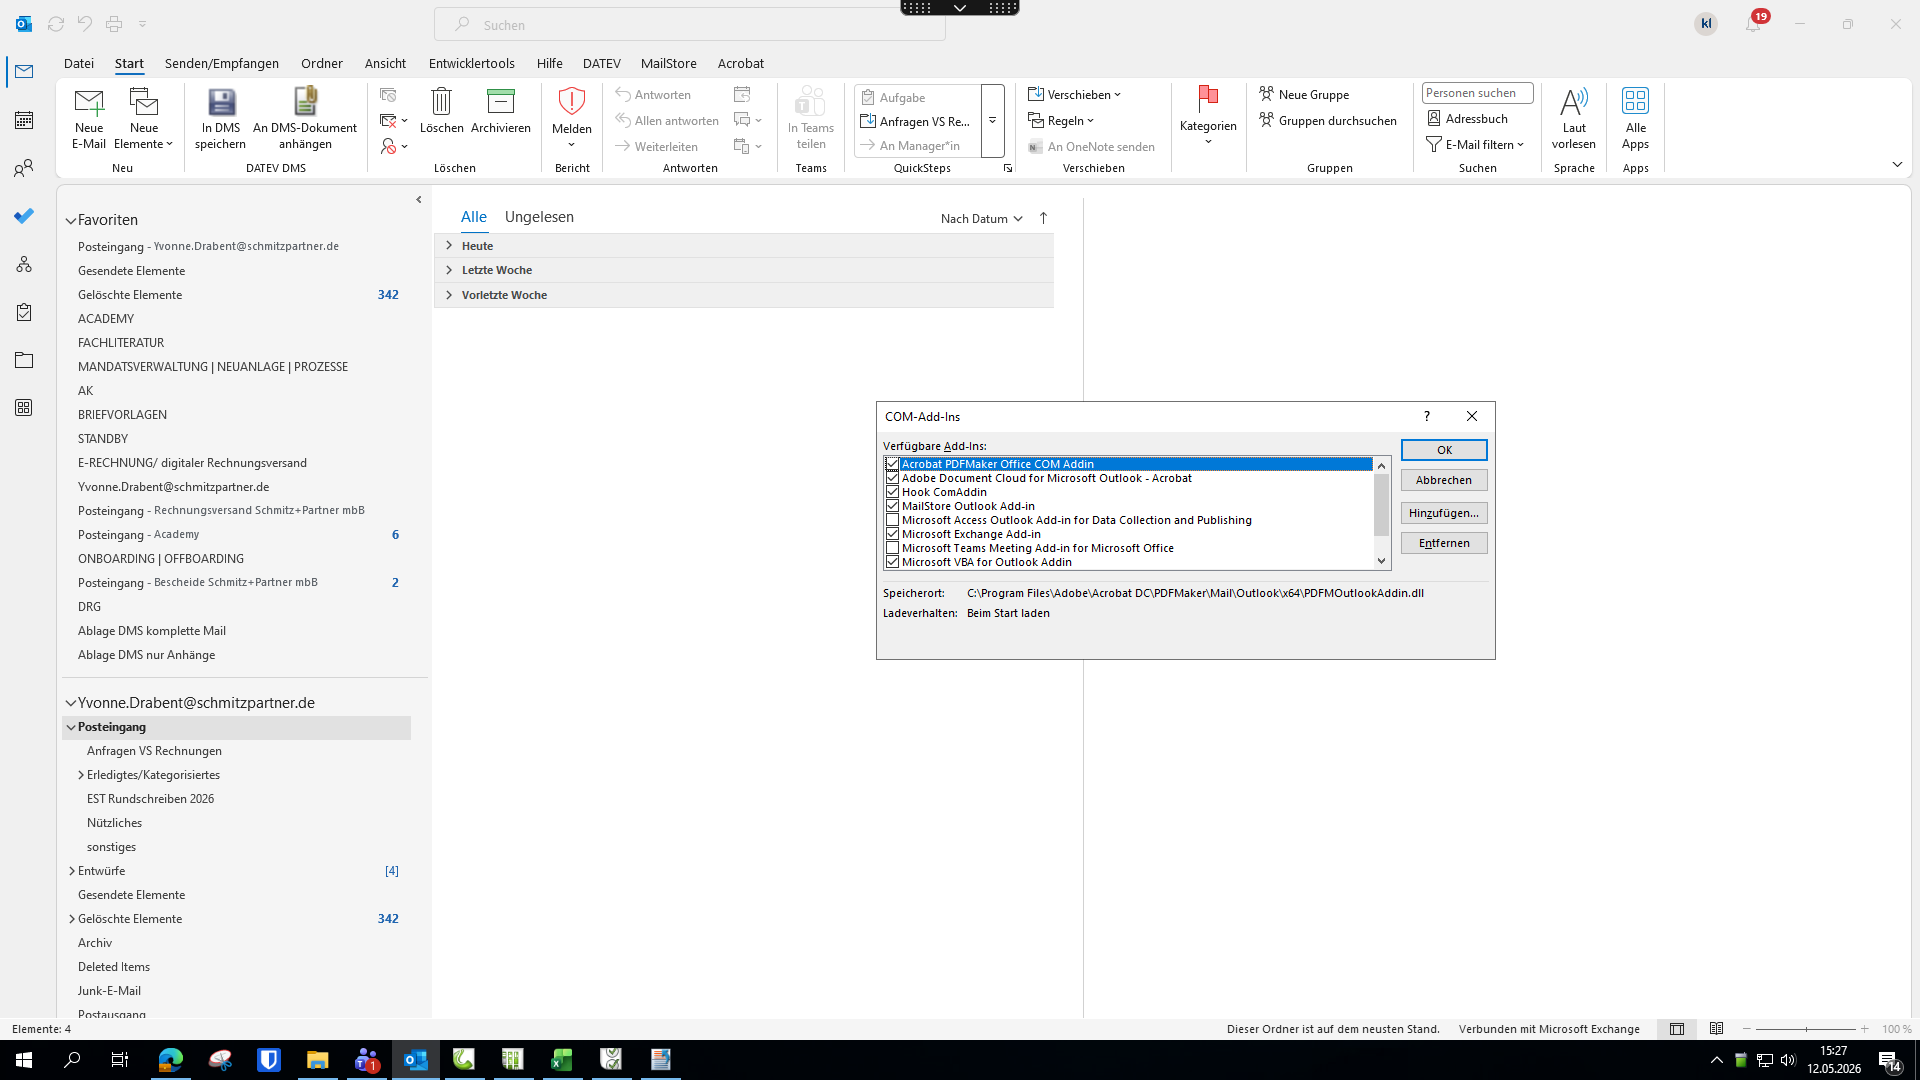Click the add-ins list scrollbar down arrow
The height and width of the screenshot is (1080, 1920).
point(1382,561)
